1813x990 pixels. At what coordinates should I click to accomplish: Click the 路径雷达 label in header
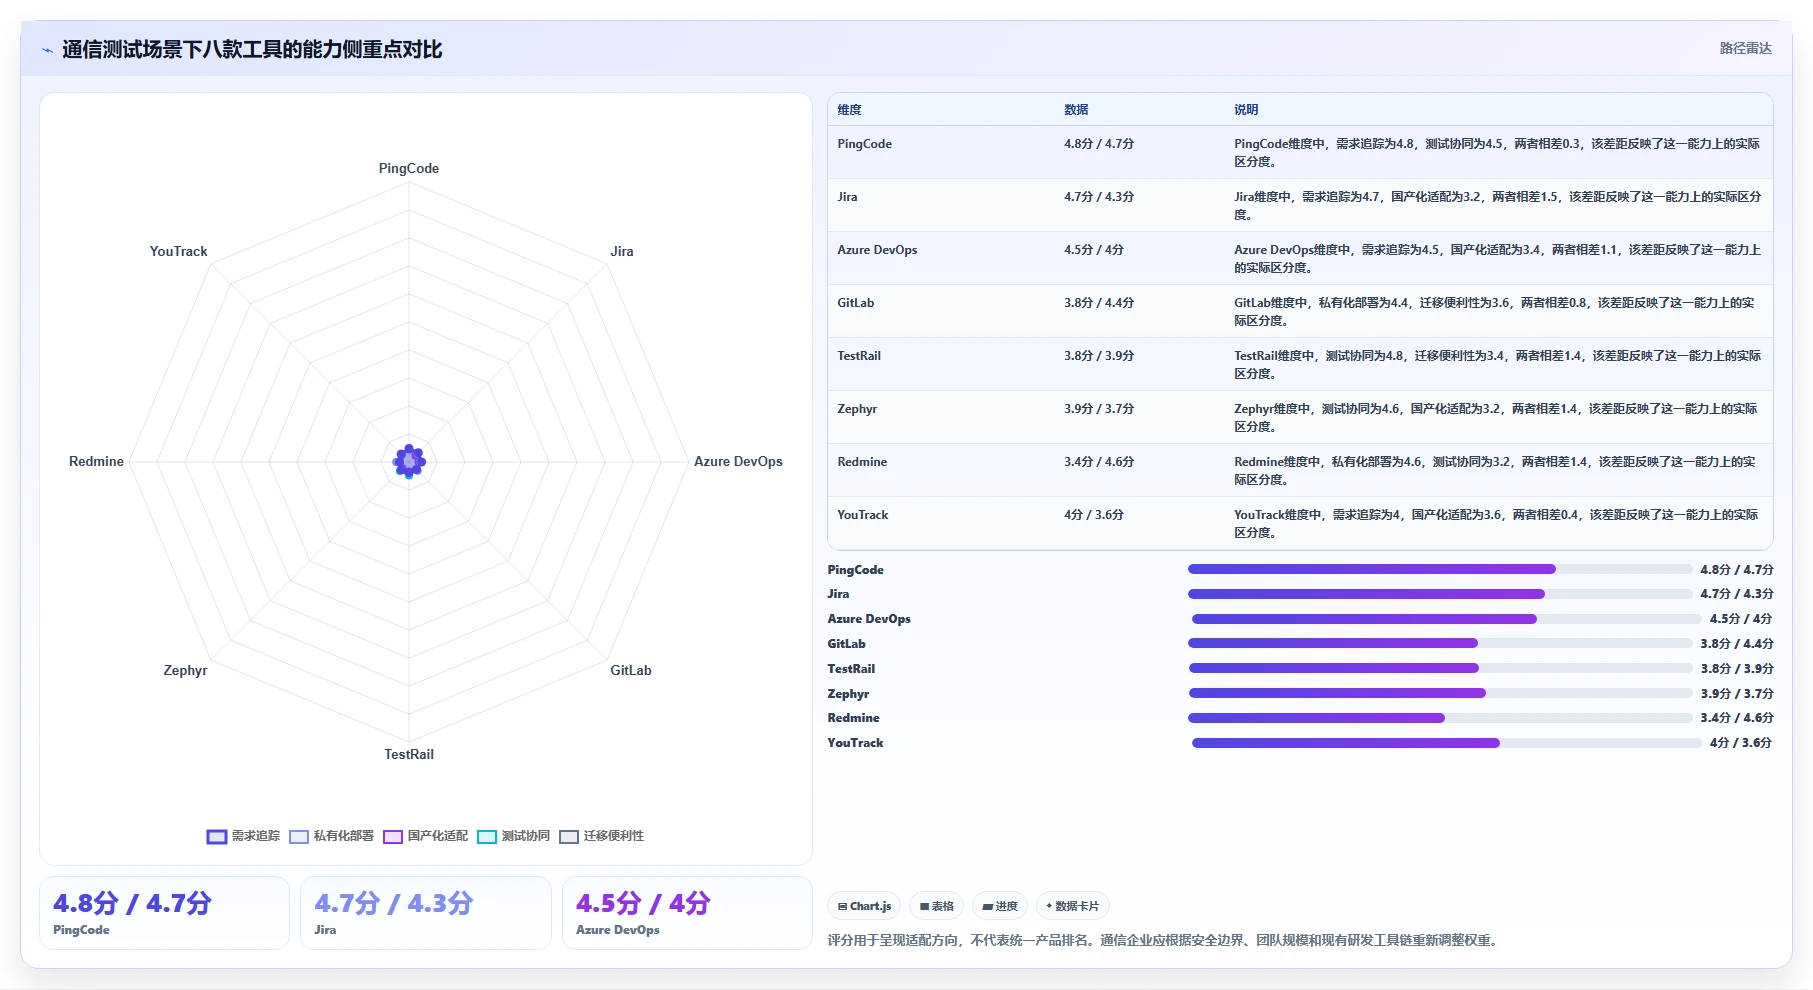click(x=1745, y=48)
